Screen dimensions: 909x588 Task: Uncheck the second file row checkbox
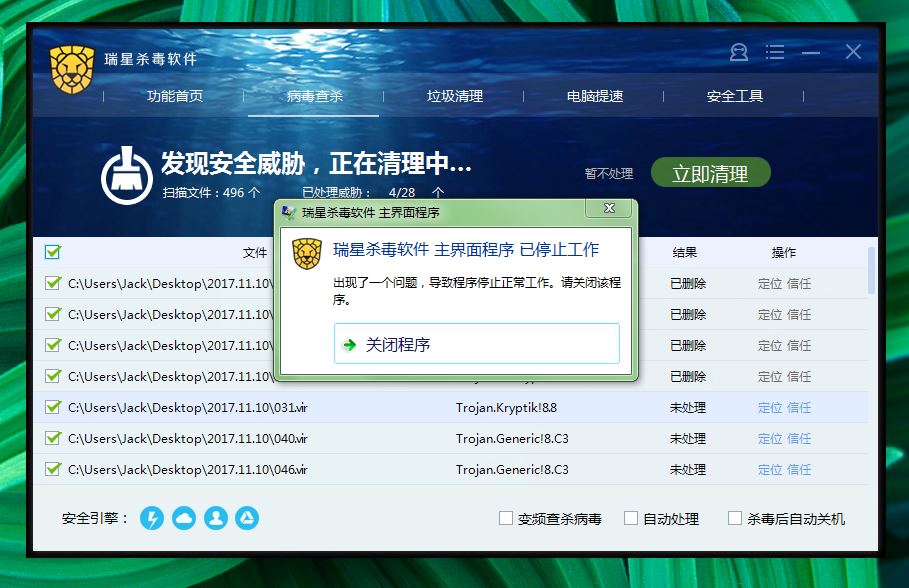click(53, 314)
